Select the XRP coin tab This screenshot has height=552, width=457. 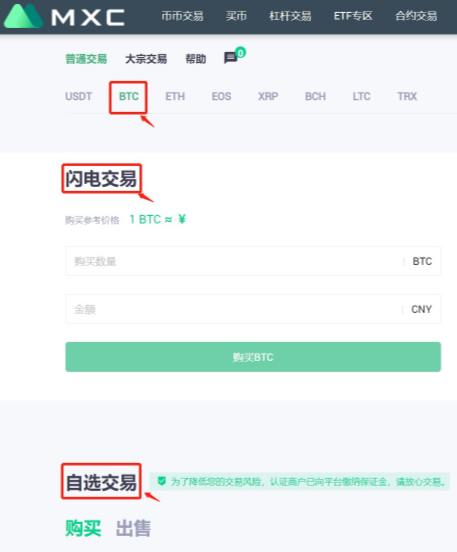pyautogui.click(x=268, y=96)
